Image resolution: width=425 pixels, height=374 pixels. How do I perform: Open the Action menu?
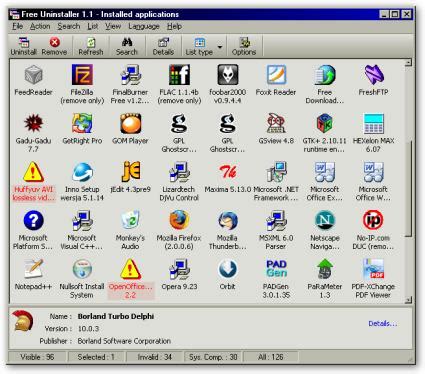click(40, 26)
